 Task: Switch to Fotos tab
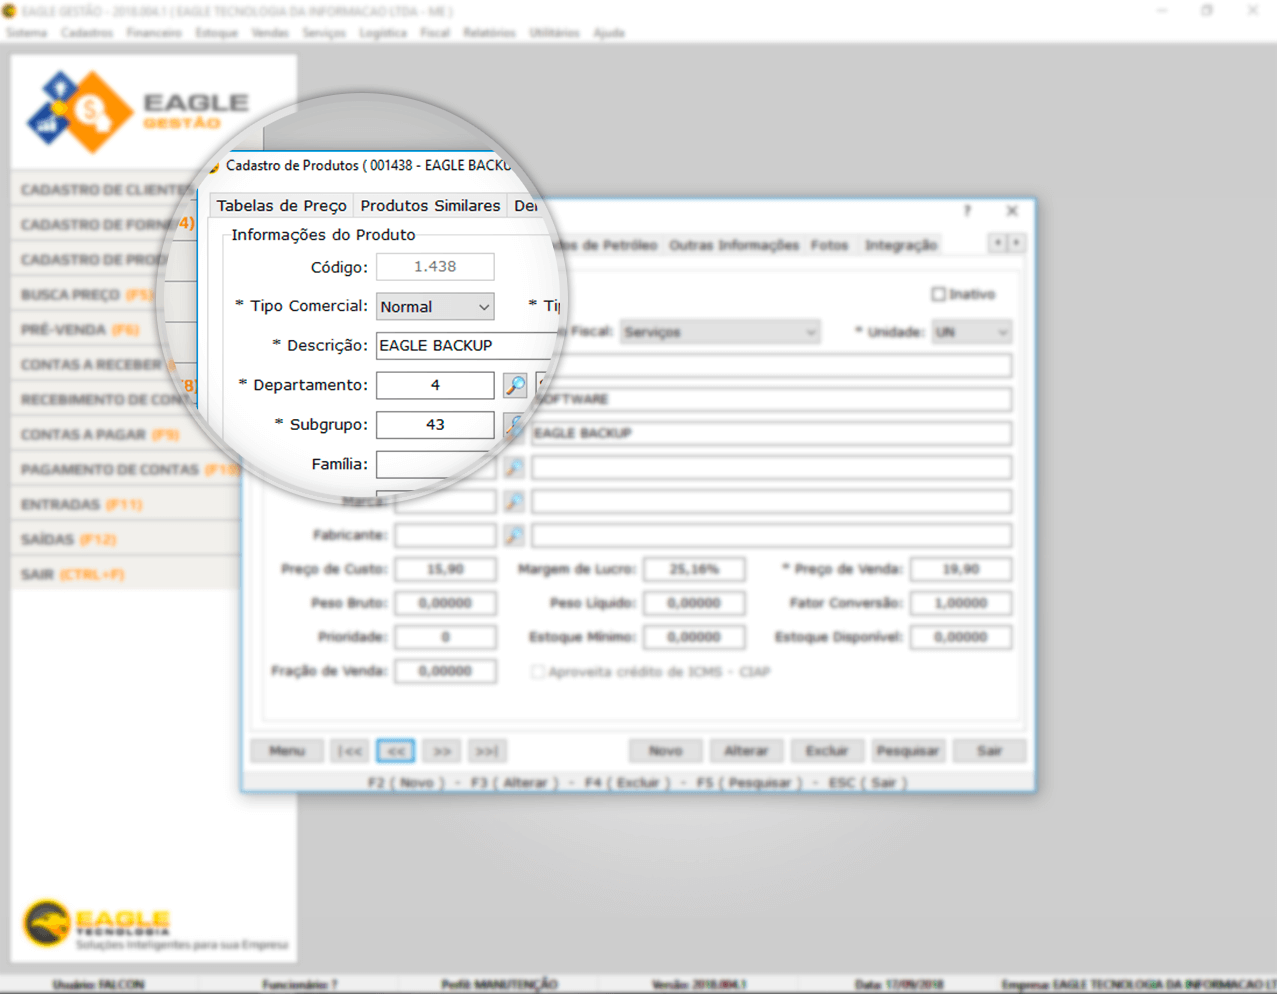pyautogui.click(x=829, y=245)
